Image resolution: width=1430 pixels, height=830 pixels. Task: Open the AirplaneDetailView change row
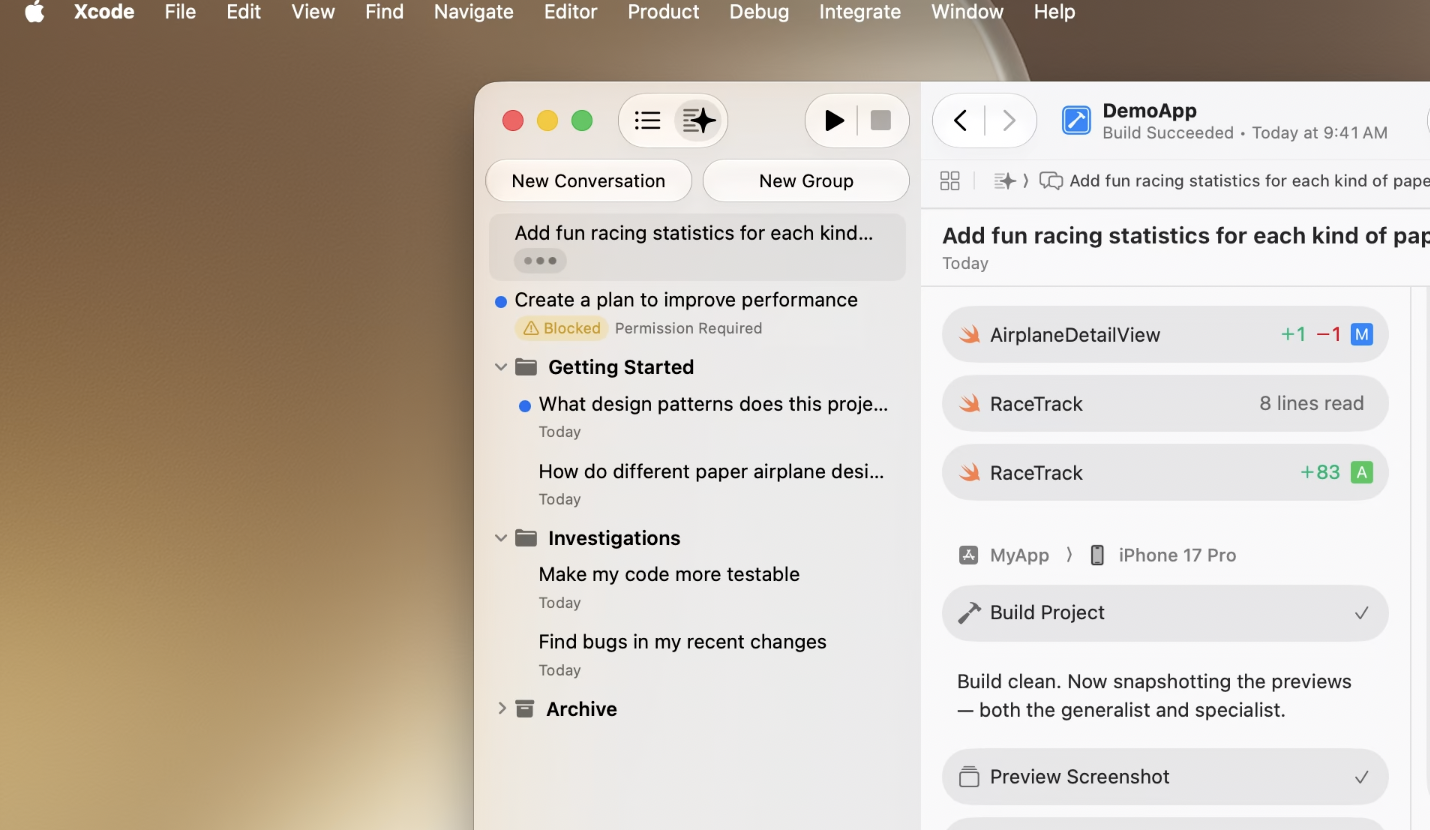point(1165,335)
